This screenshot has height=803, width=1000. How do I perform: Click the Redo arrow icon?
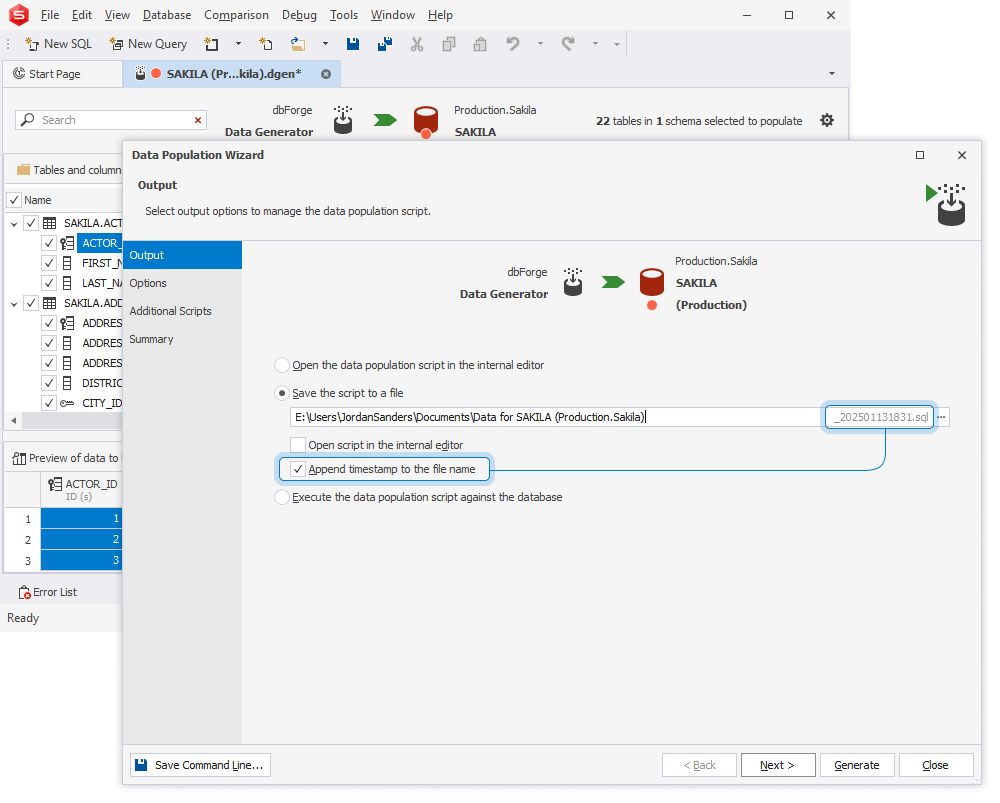pos(568,44)
